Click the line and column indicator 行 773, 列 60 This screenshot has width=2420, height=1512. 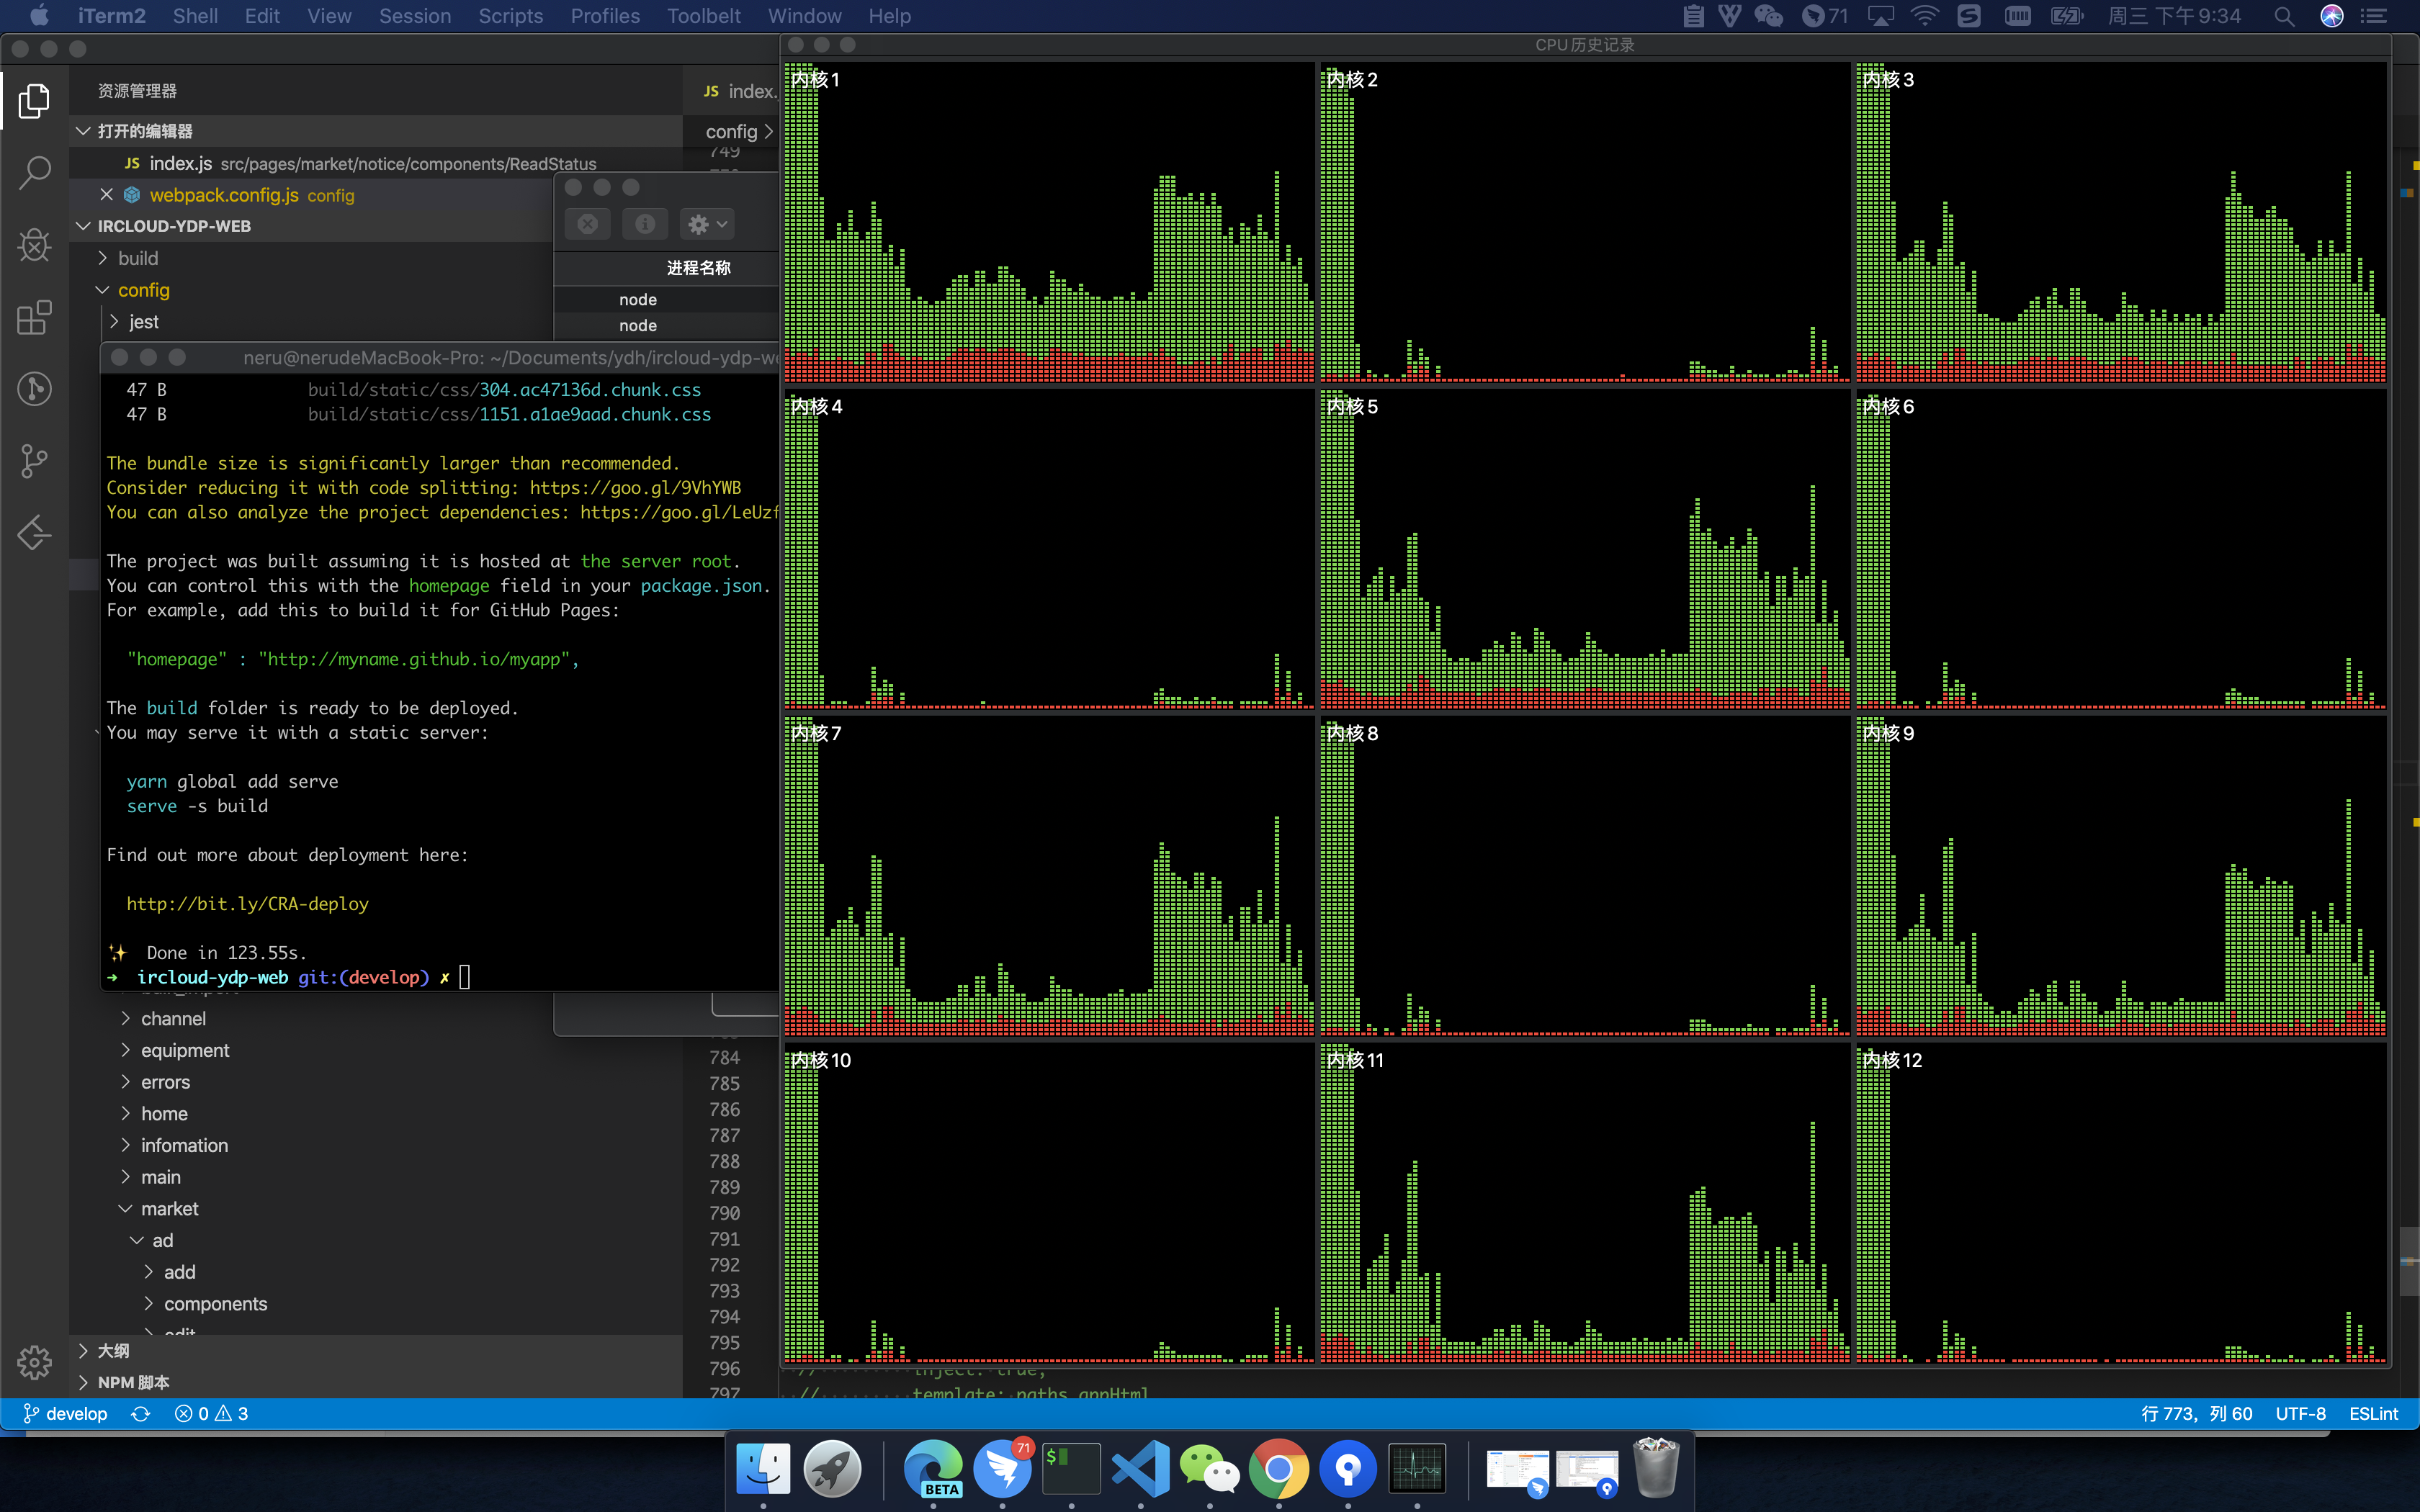coord(2196,1413)
